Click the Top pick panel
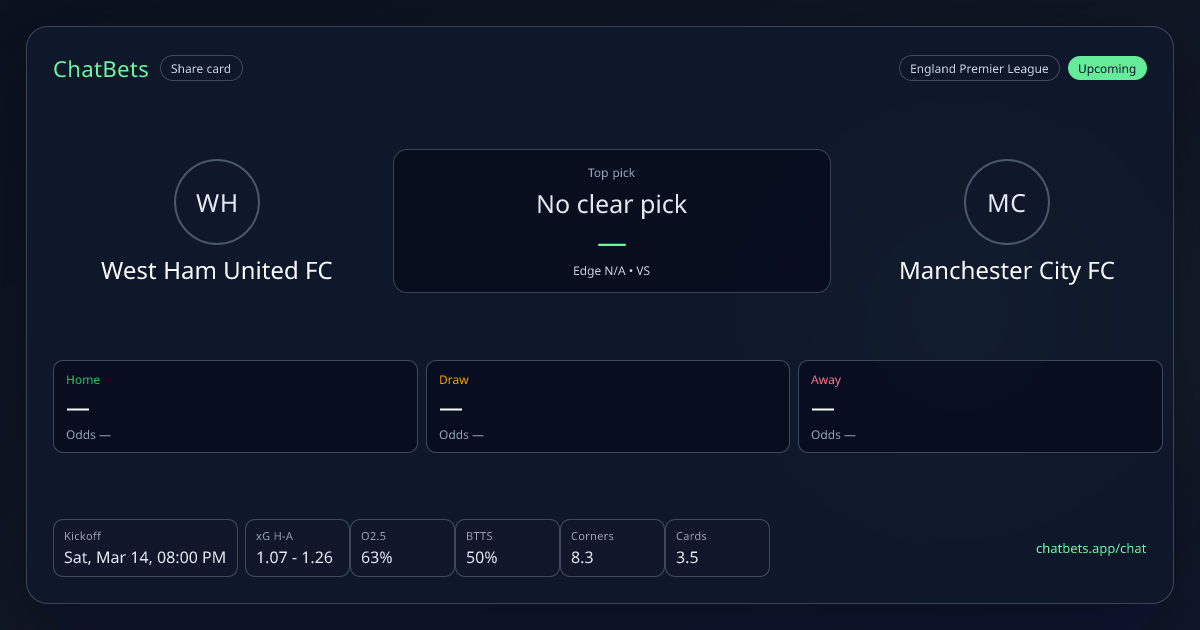This screenshot has width=1200, height=630. (611, 220)
